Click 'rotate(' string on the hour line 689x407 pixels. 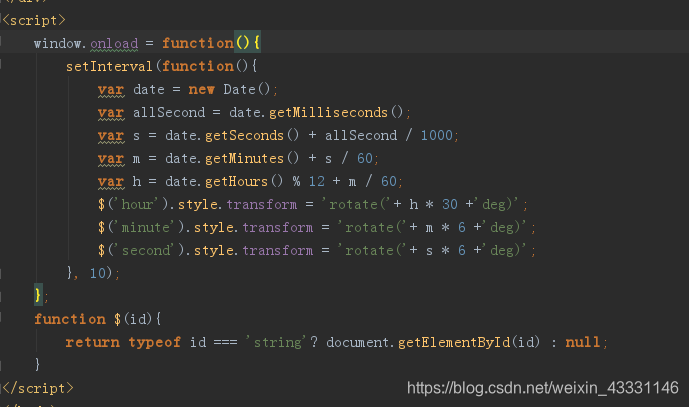click(355, 204)
